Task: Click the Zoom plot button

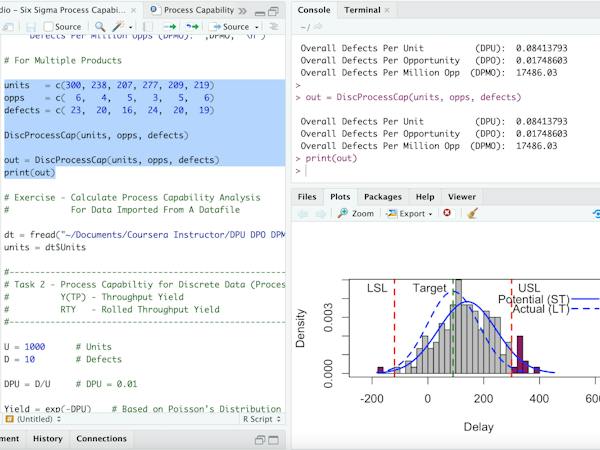Action: (x=356, y=213)
